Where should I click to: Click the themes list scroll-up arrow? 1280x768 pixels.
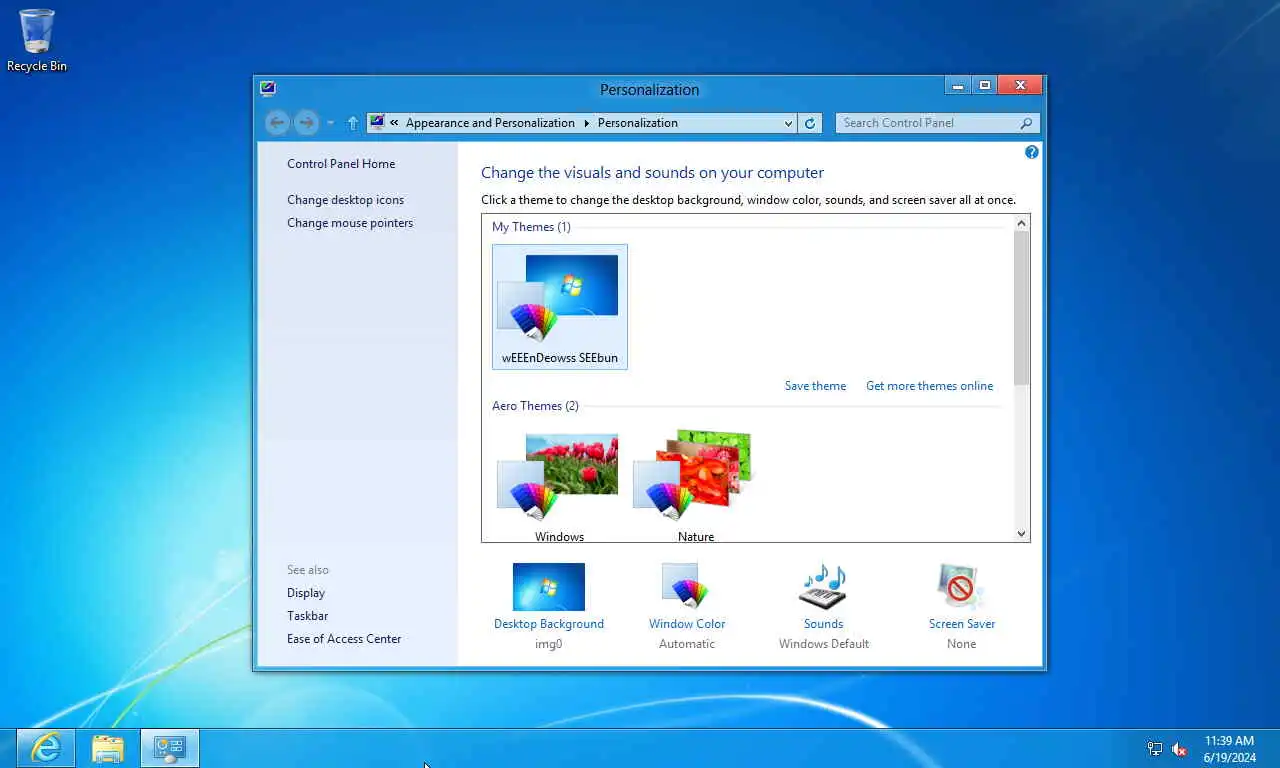[x=1021, y=224]
